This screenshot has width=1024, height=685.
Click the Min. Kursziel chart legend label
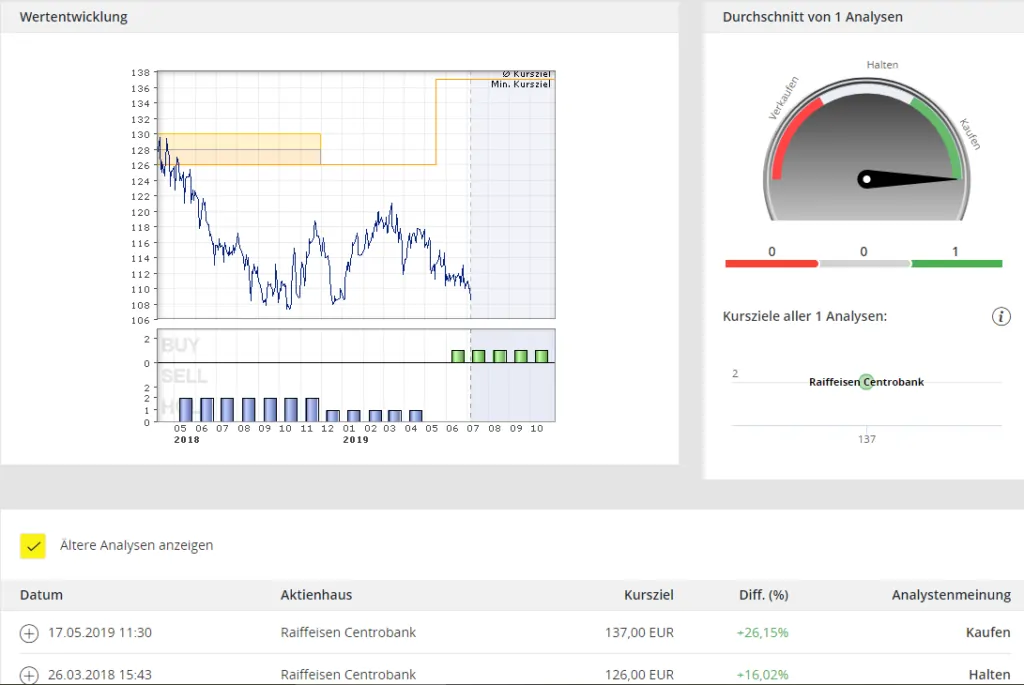point(521,84)
